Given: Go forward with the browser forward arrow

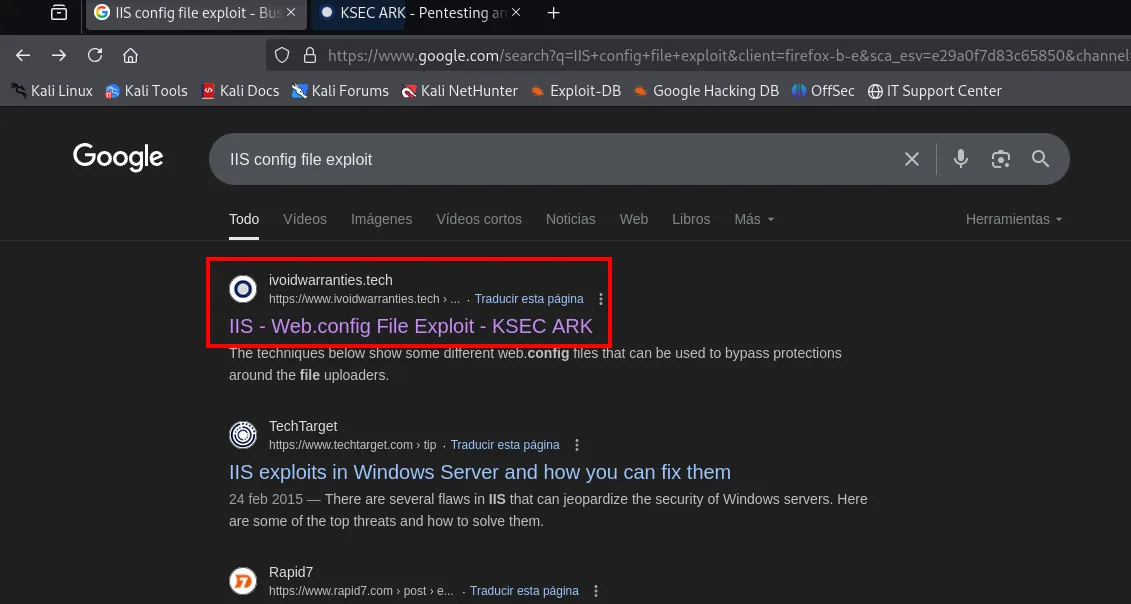Looking at the screenshot, I should [59, 56].
